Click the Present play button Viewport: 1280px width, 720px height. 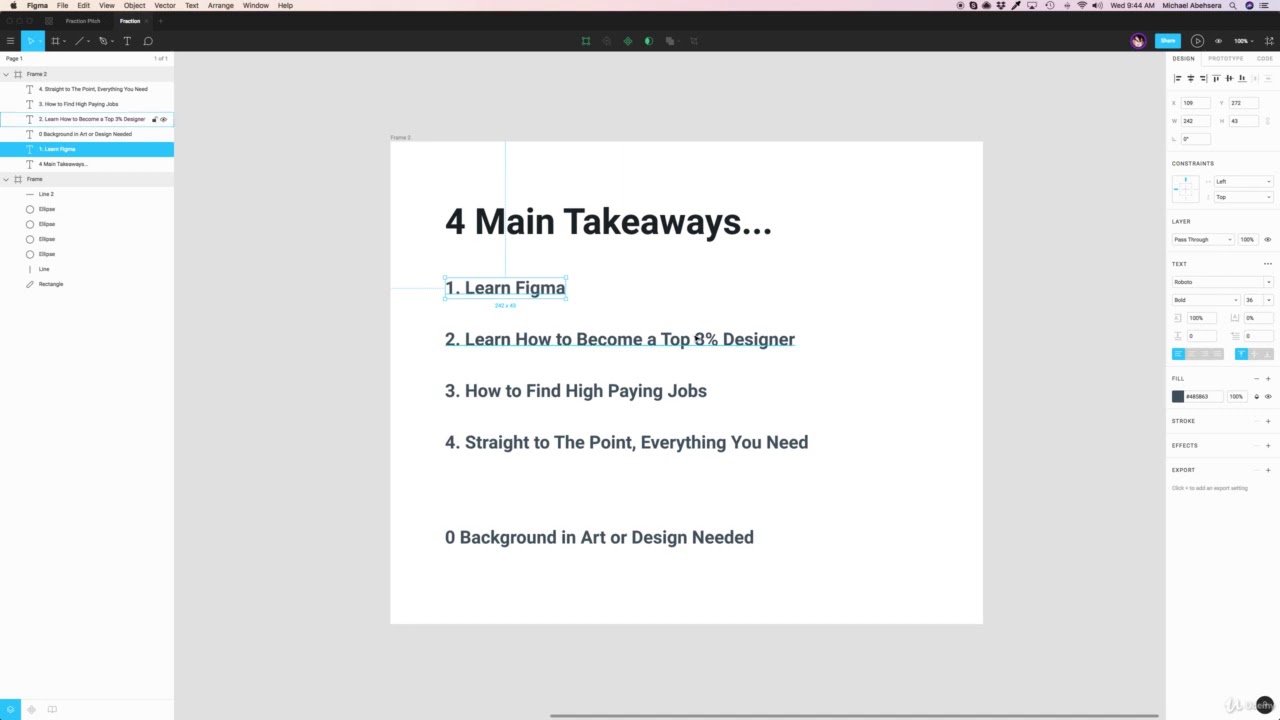1197,41
